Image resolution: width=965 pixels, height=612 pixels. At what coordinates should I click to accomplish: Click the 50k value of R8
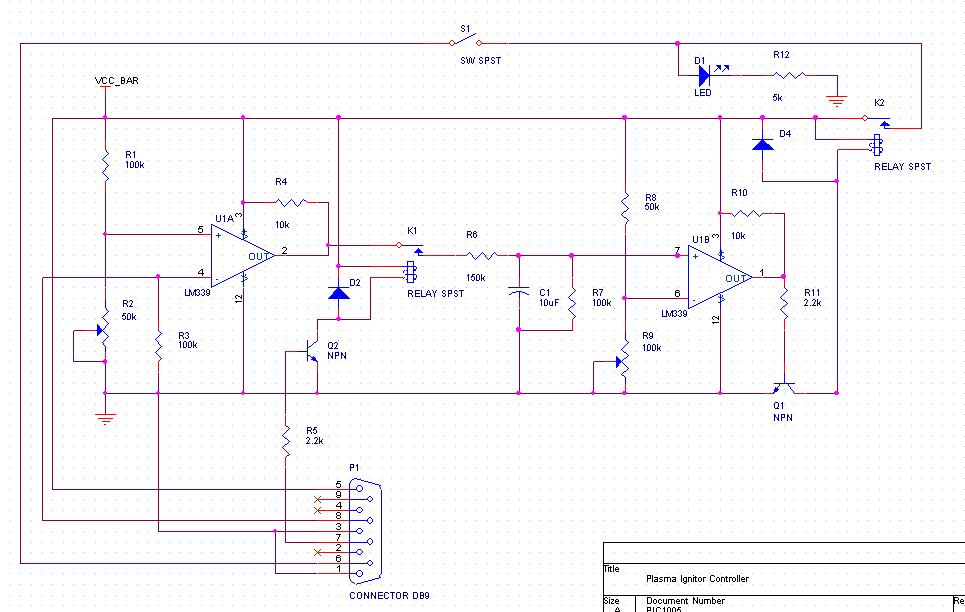[652, 207]
